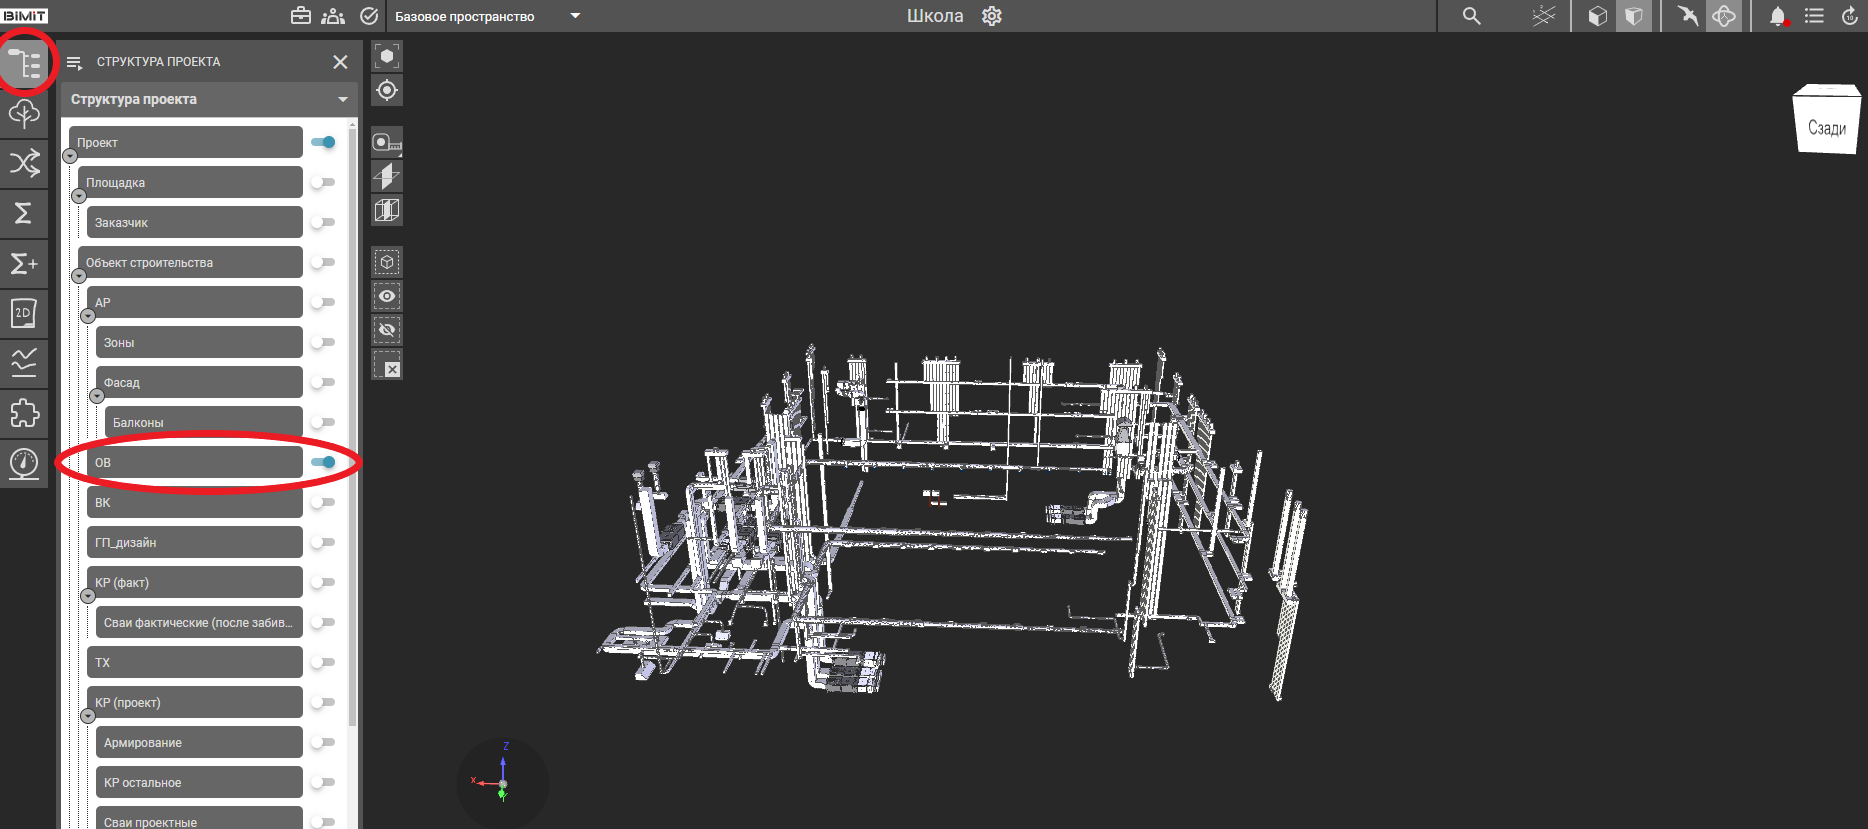Close the Структура проекта panel

tap(340, 62)
